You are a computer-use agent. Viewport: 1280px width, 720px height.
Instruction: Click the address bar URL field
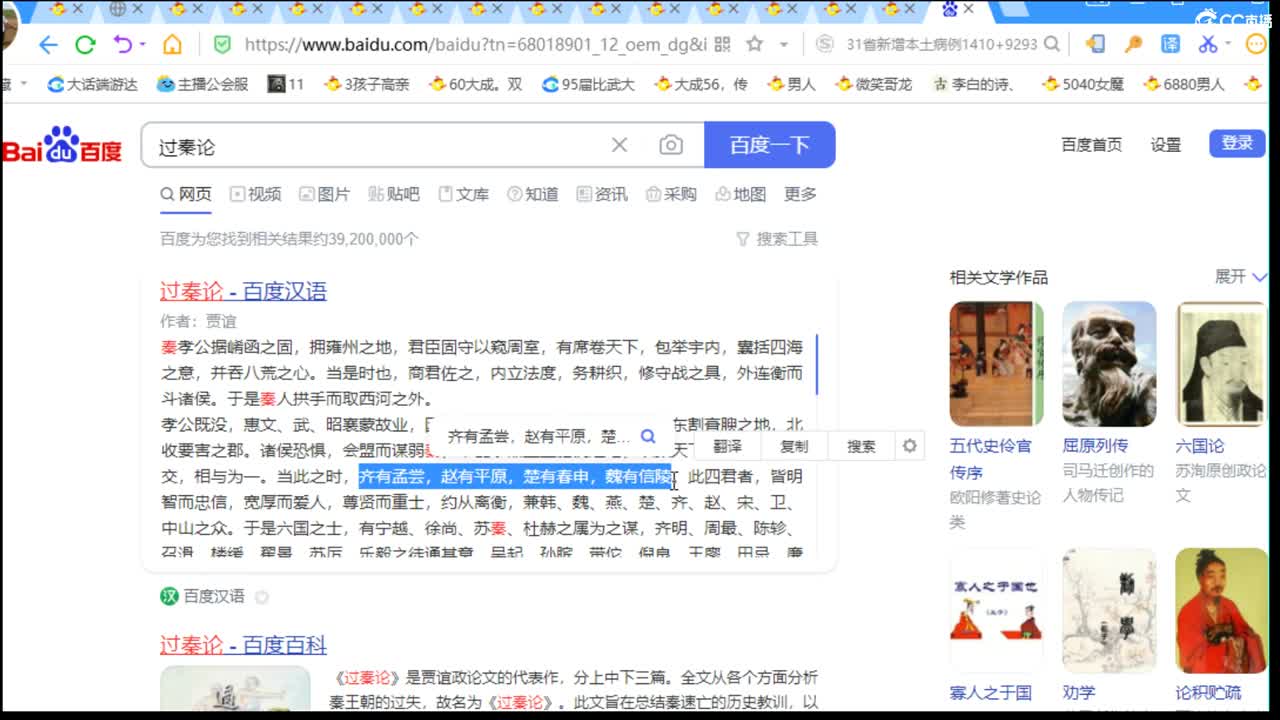pos(475,45)
